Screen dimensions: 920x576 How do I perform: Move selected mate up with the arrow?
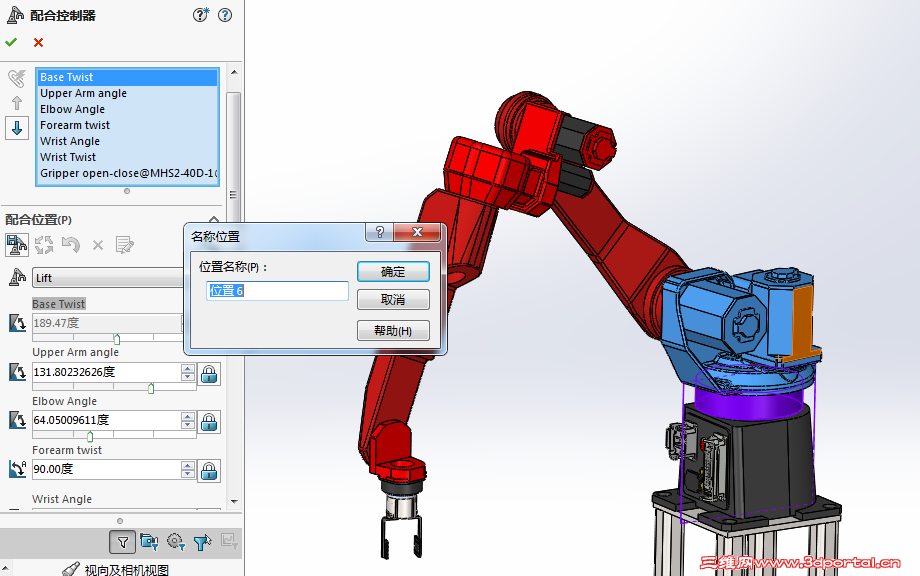[17, 103]
